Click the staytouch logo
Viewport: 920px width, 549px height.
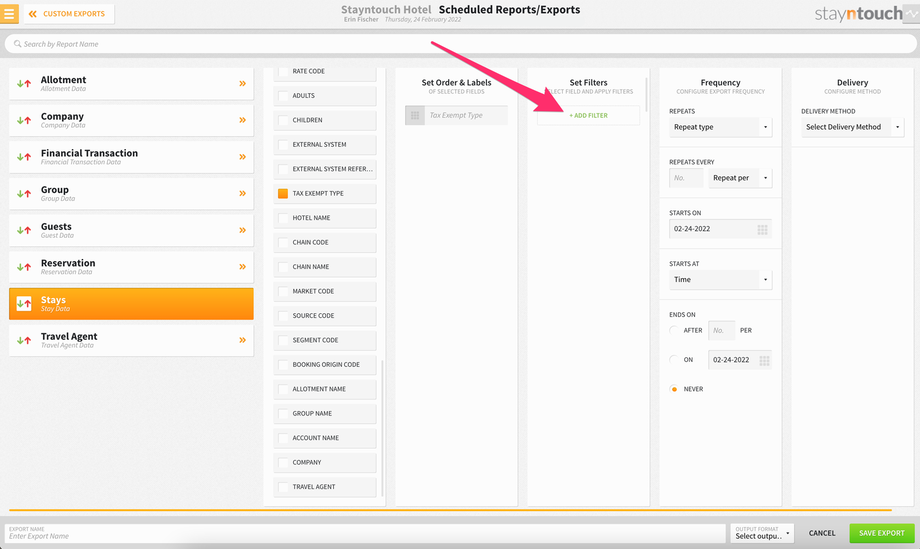pyautogui.click(x=858, y=13)
